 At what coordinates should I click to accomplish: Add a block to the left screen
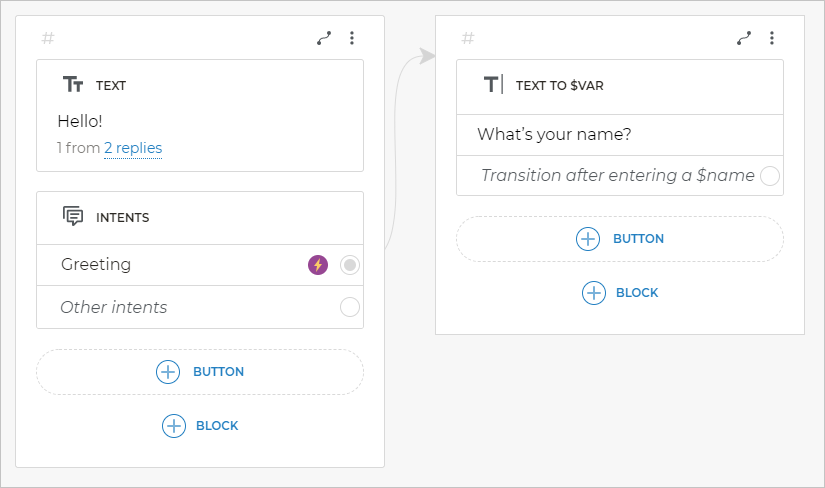[200, 426]
